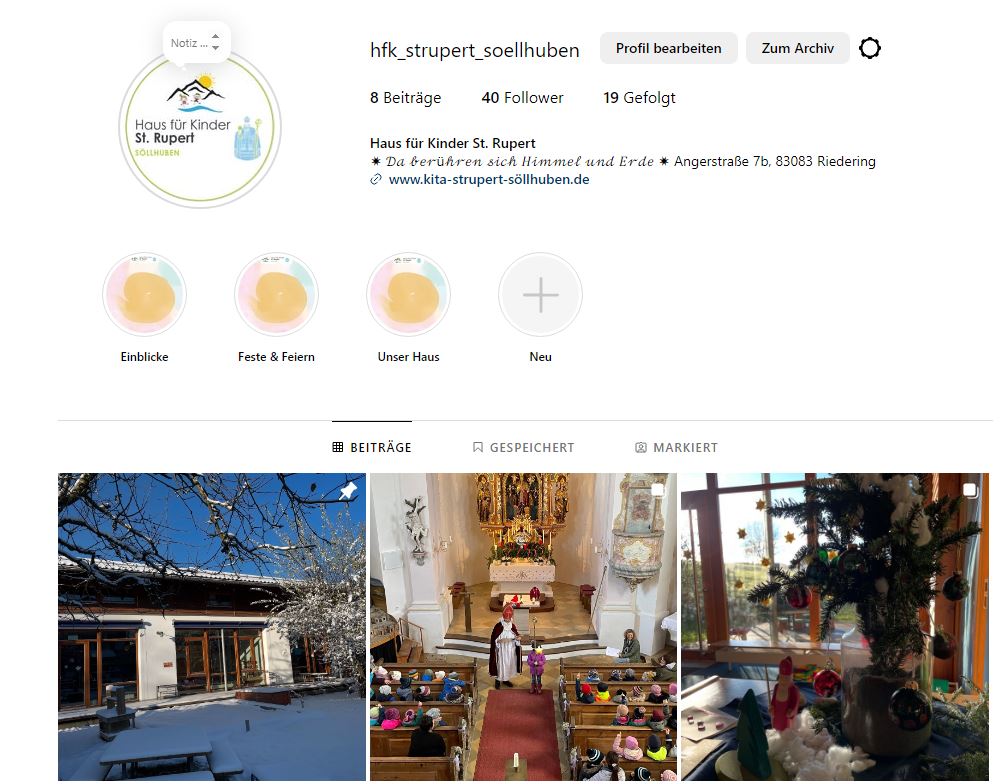
Task: Click the carousel icon on the Christmas tree post
Action: click(x=970, y=490)
